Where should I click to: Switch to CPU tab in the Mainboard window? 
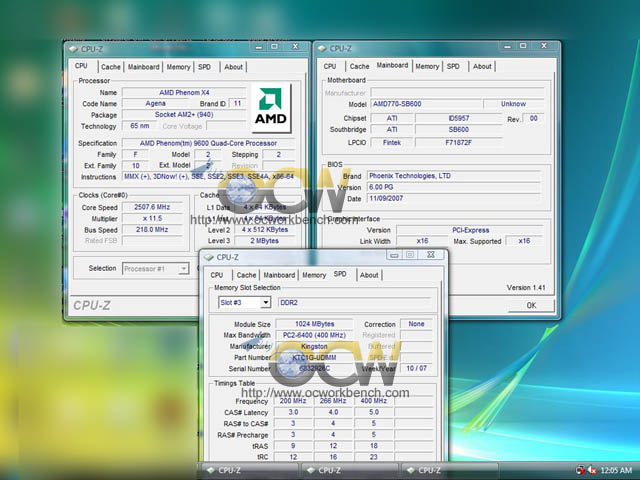tap(330, 66)
